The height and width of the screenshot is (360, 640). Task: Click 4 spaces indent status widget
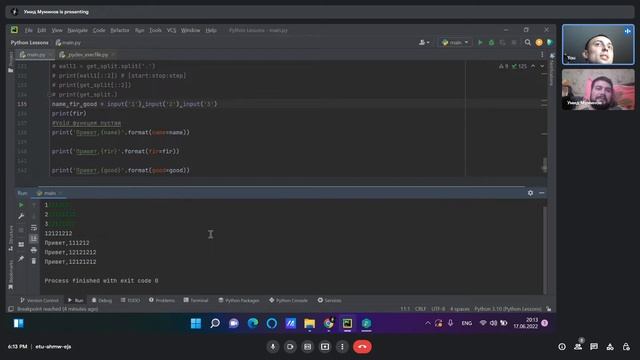(x=460, y=309)
